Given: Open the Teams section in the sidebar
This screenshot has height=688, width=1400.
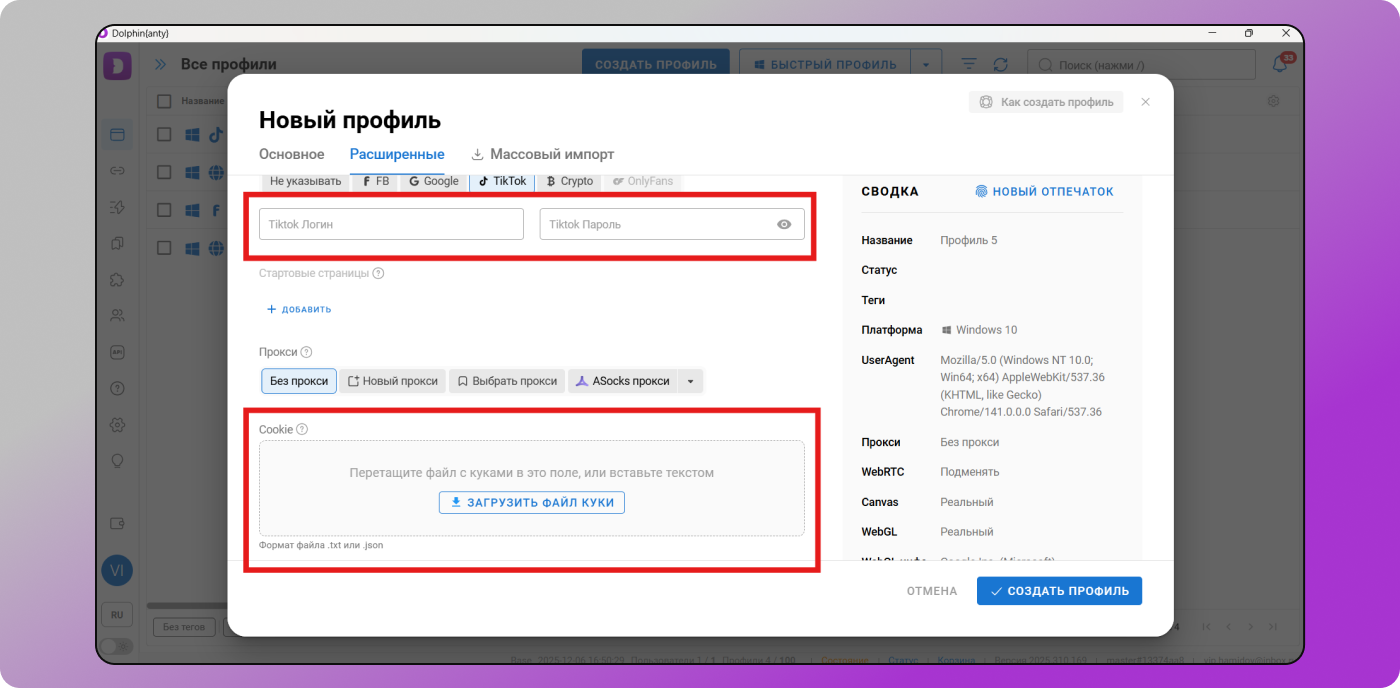Looking at the screenshot, I should 117,315.
